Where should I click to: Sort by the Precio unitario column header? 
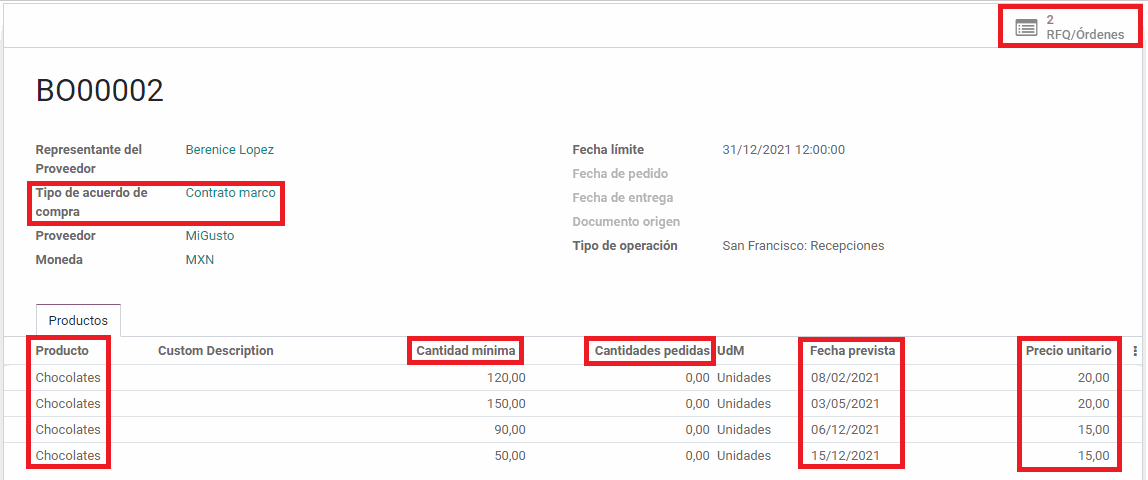coord(1068,351)
